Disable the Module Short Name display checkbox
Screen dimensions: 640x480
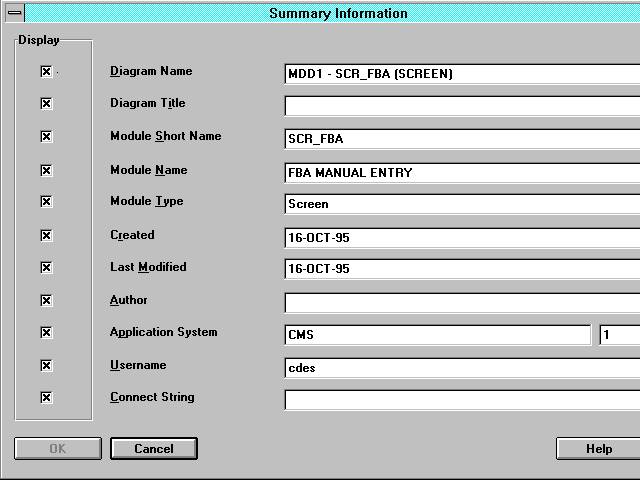tap(46, 137)
